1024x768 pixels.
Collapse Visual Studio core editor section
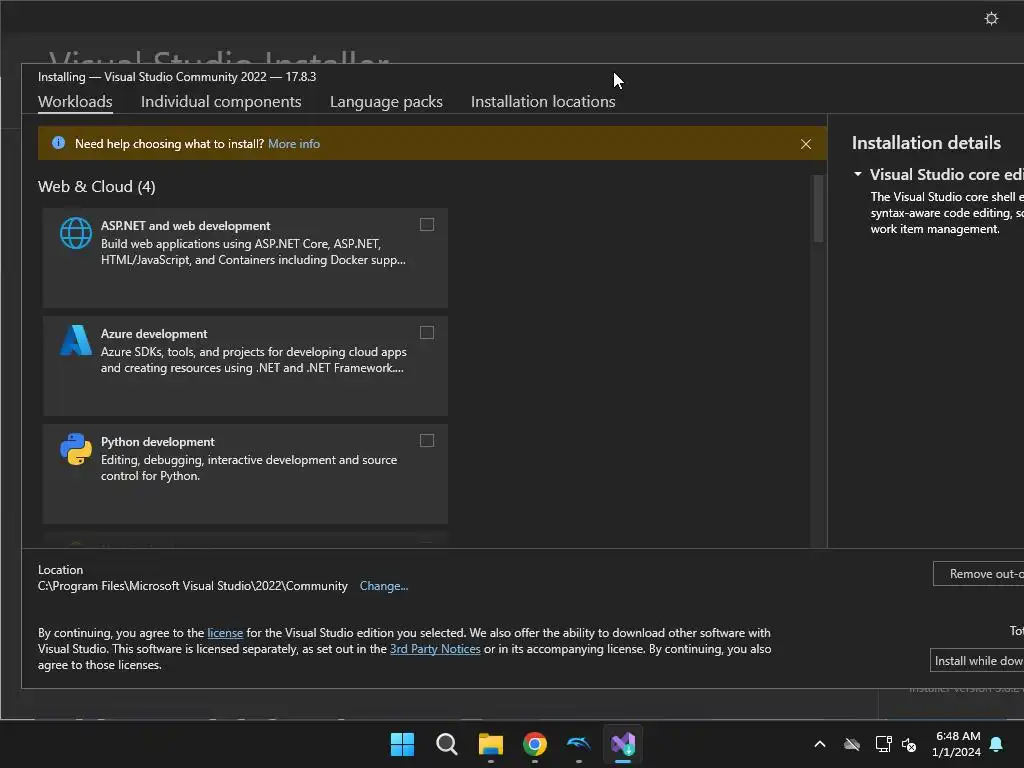point(857,174)
